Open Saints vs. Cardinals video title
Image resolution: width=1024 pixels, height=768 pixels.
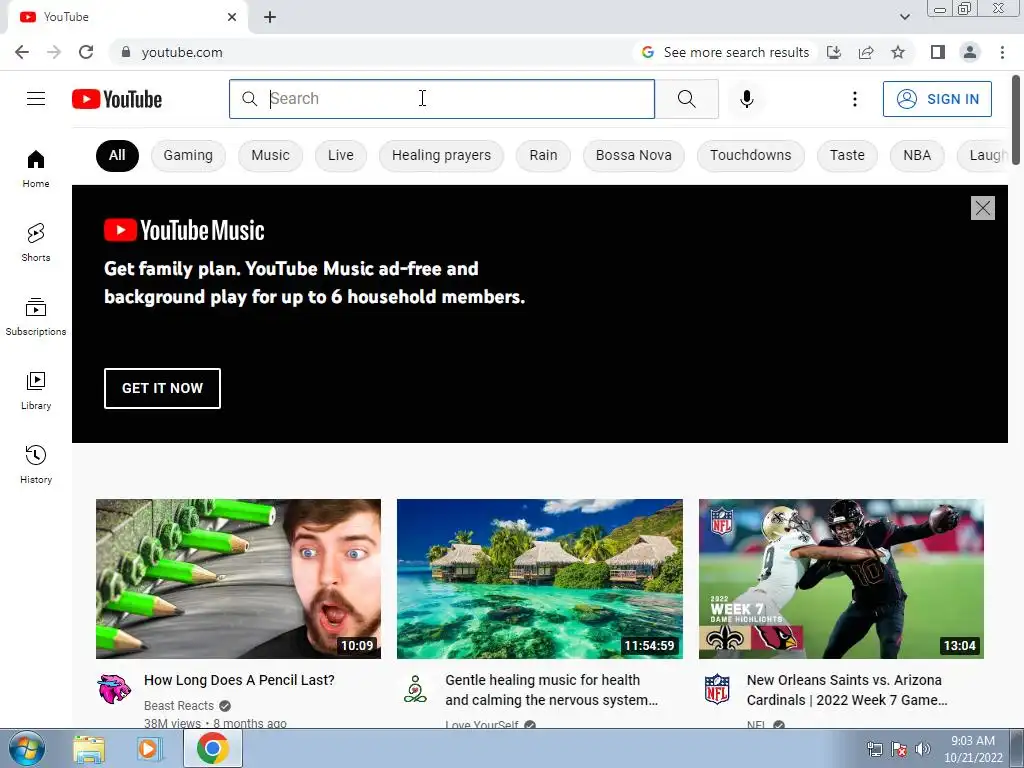click(847, 690)
